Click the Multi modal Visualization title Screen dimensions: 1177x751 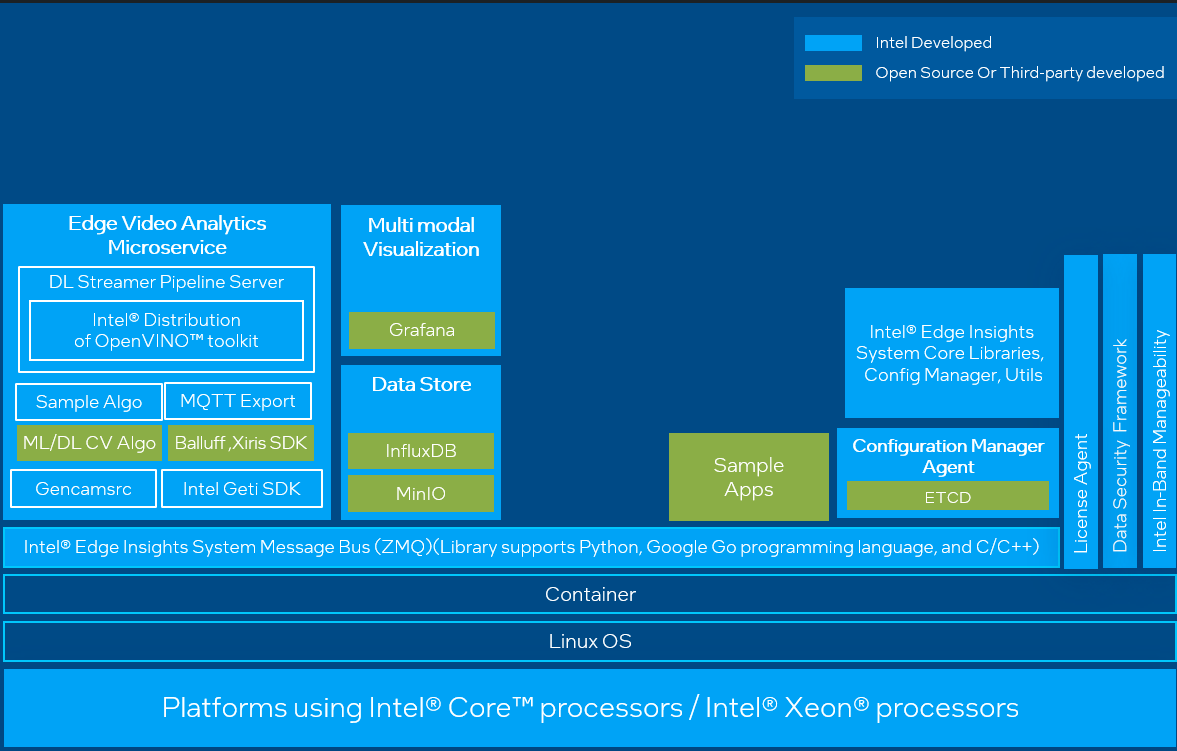[x=421, y=237]
